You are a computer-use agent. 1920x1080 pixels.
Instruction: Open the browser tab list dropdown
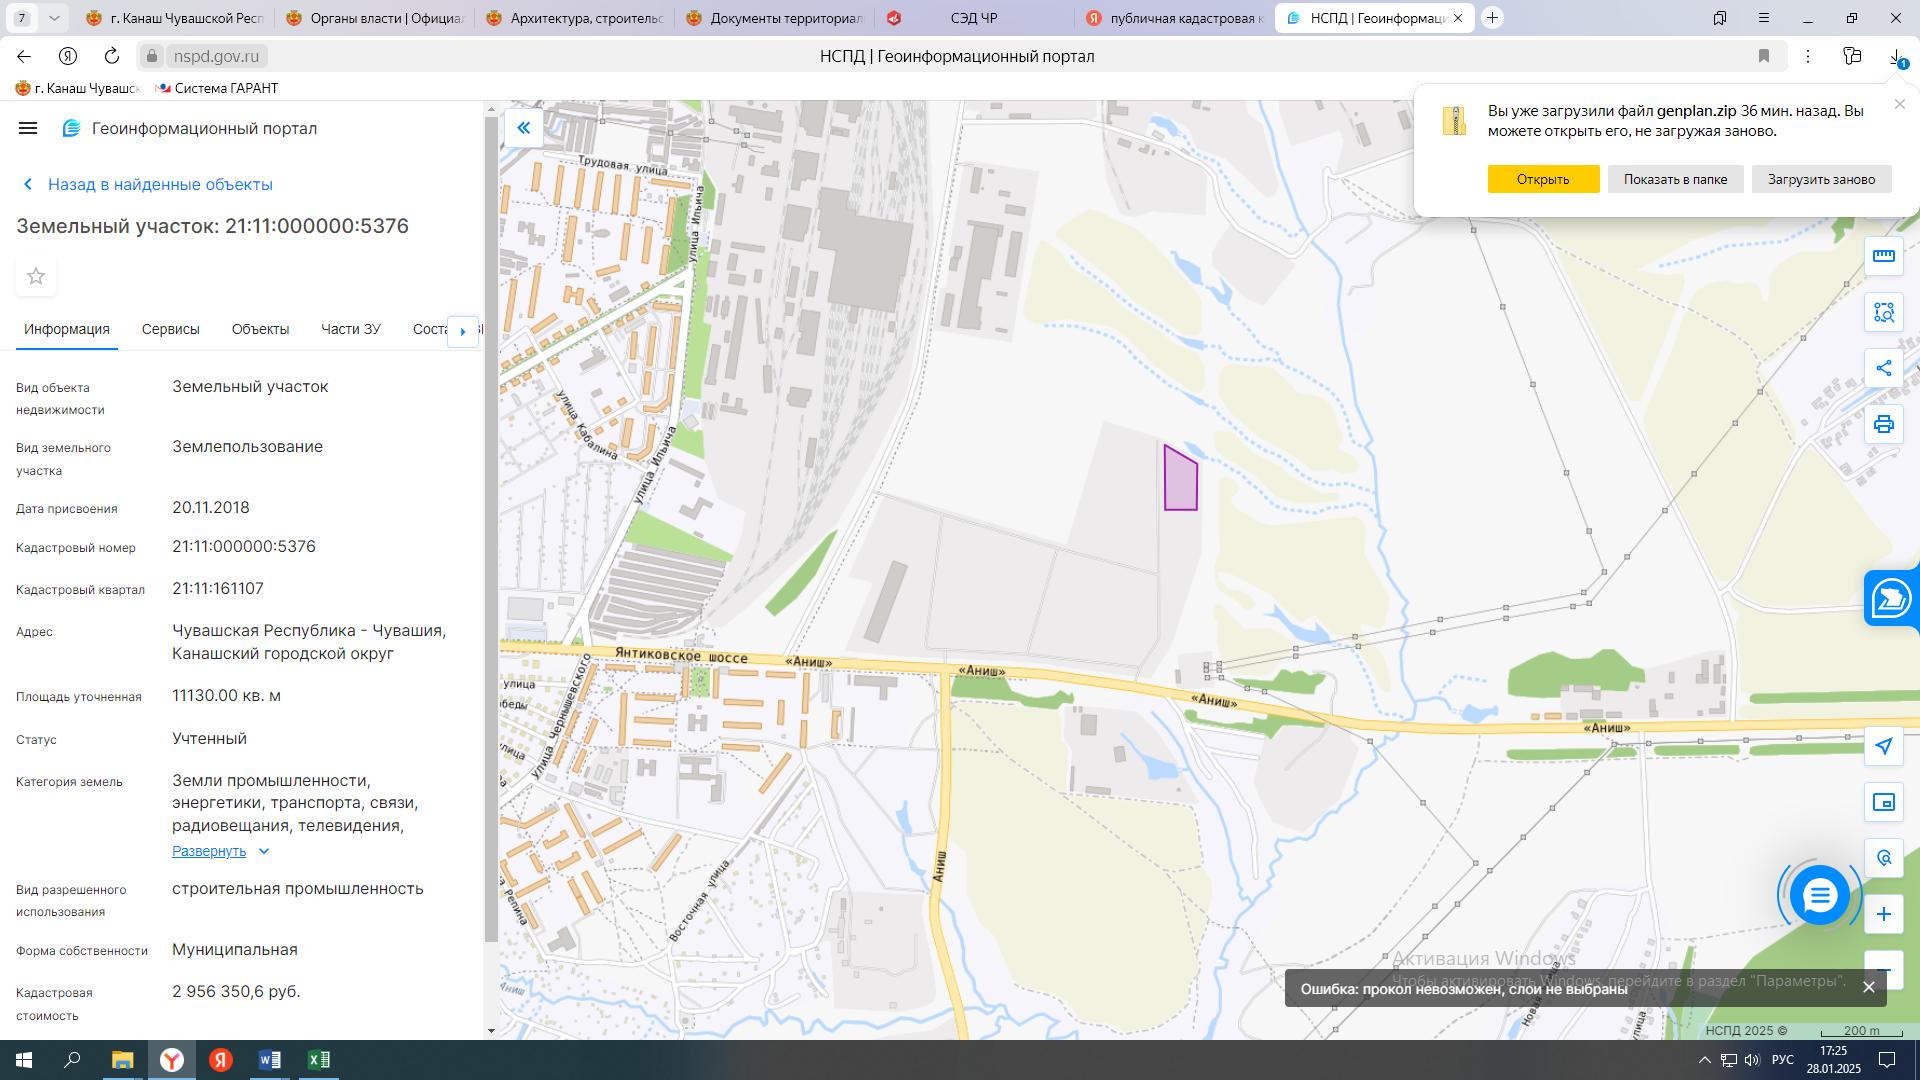click(x=54, y=18)
